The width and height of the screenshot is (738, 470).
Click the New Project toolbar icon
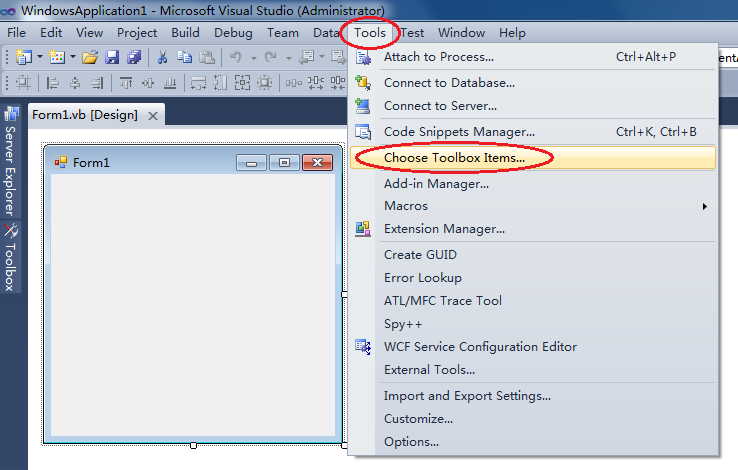(x=24, y=57)
